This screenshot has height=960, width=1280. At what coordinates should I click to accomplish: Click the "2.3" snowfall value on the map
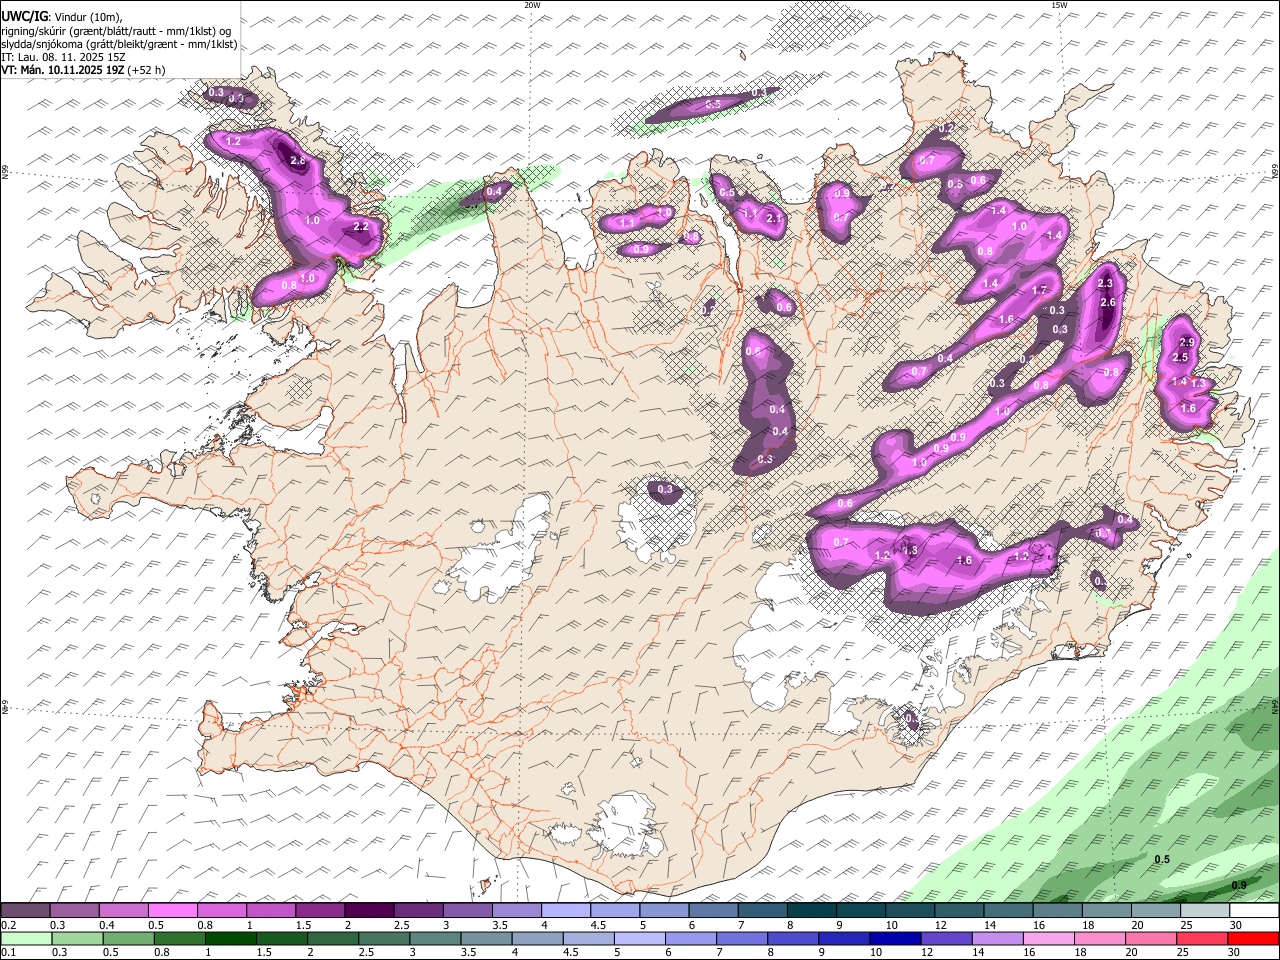(1105, 284)
